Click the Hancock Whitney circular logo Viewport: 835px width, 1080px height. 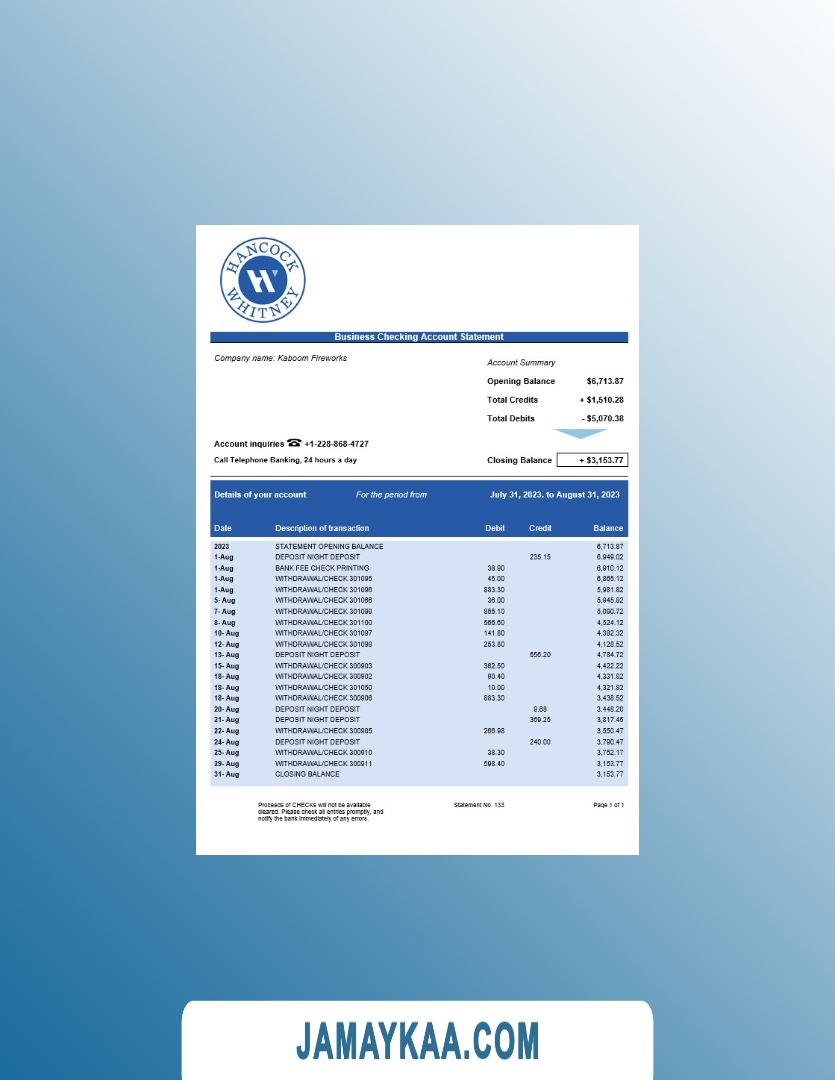262,279
